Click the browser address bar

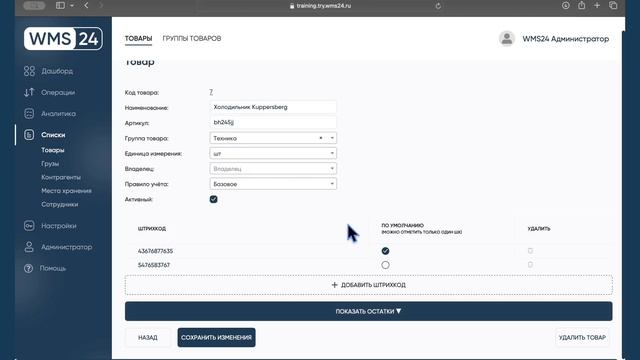[320, 6]
